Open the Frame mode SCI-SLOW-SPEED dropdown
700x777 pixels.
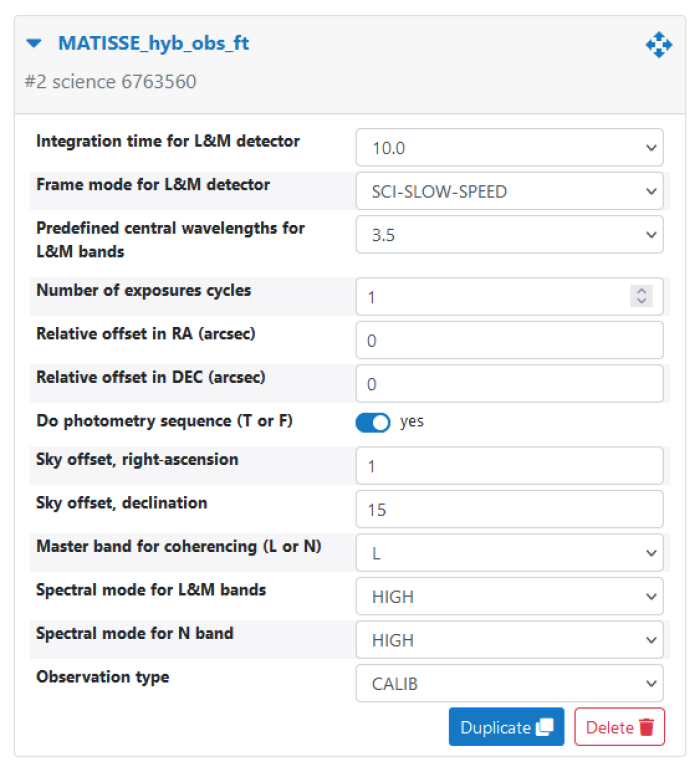tap(509, 191)
